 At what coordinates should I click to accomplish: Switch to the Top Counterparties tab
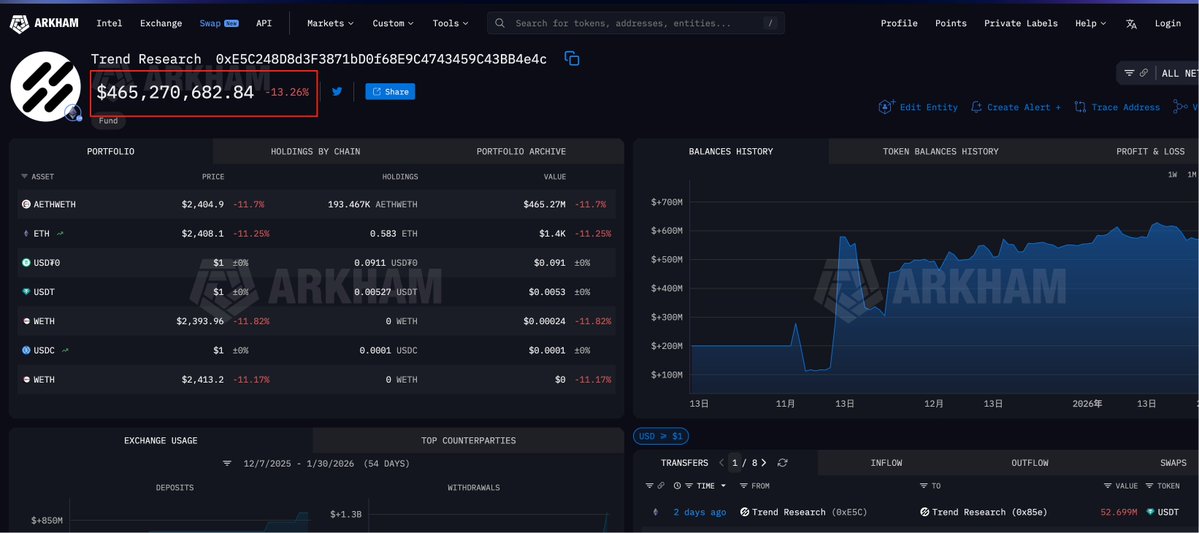(468, 440)
